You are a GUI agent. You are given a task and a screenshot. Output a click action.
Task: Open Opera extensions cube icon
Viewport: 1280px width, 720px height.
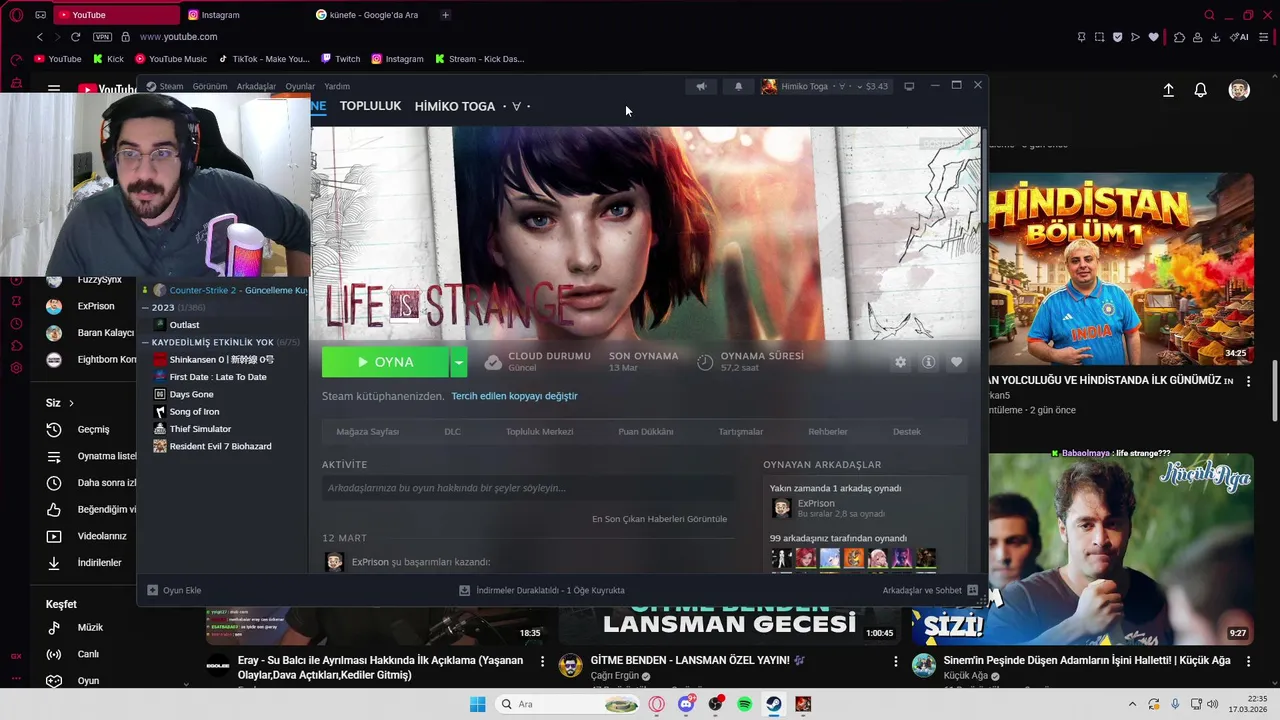[x=1179, y=37]
